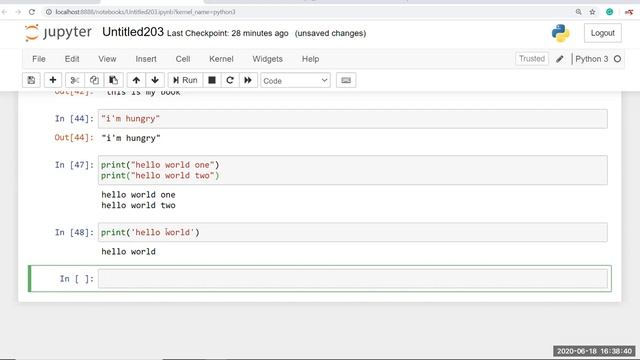Viewport: 640px width, 360px height.
Task: Restart the kernel with circular arrow
Action: coord(230,80)
